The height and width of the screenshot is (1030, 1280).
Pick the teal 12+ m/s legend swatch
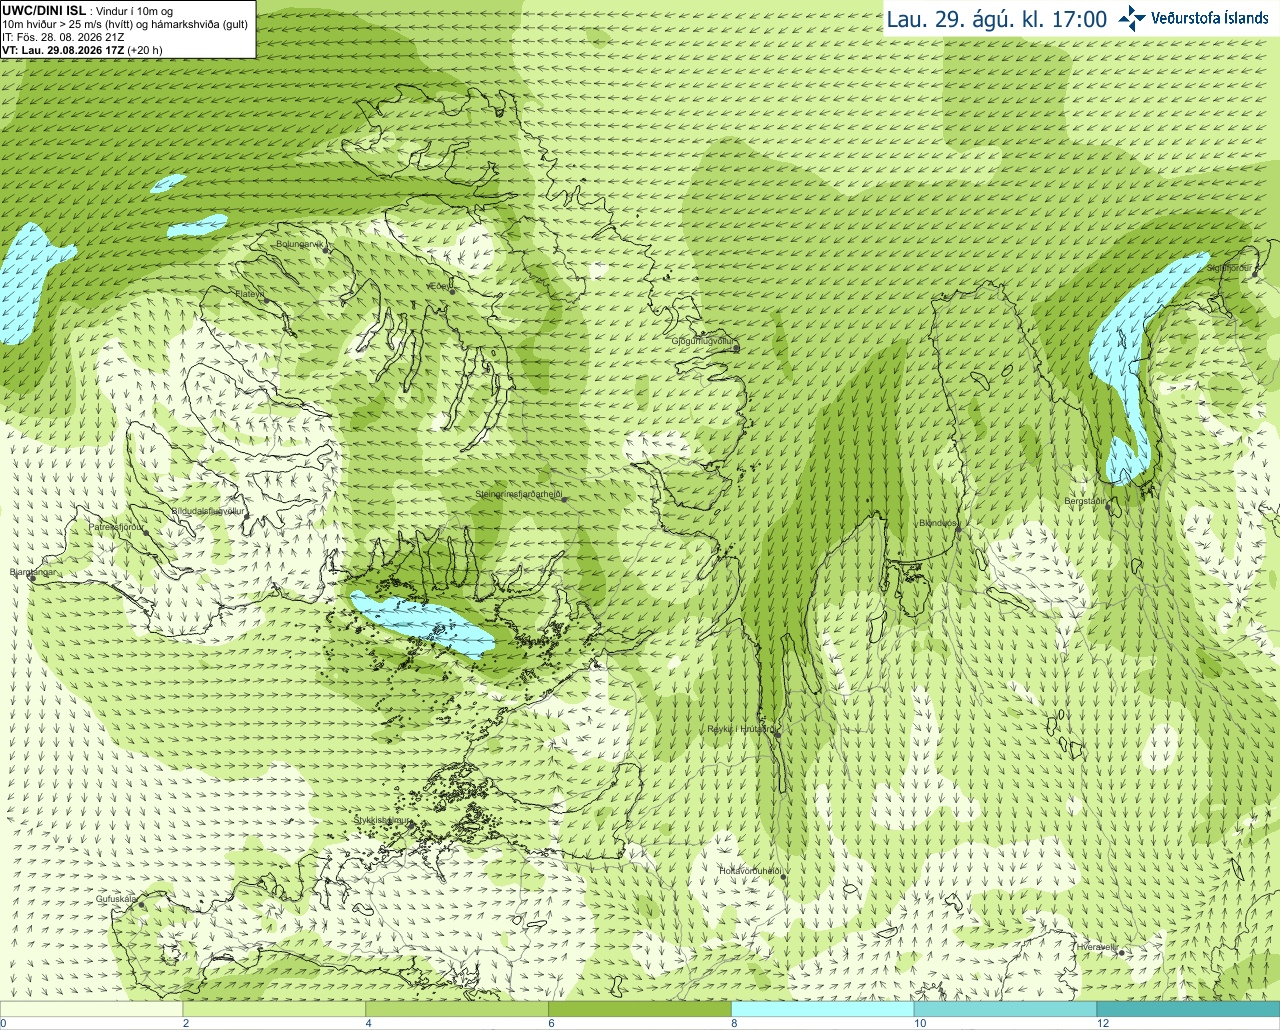1188,1009
